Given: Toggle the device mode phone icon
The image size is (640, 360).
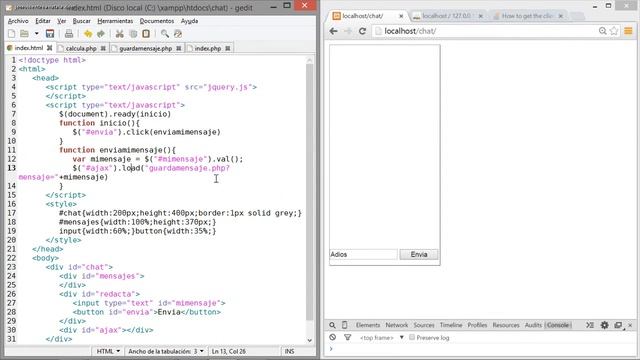Looking at the screenshot, I should tap(344, 325).
